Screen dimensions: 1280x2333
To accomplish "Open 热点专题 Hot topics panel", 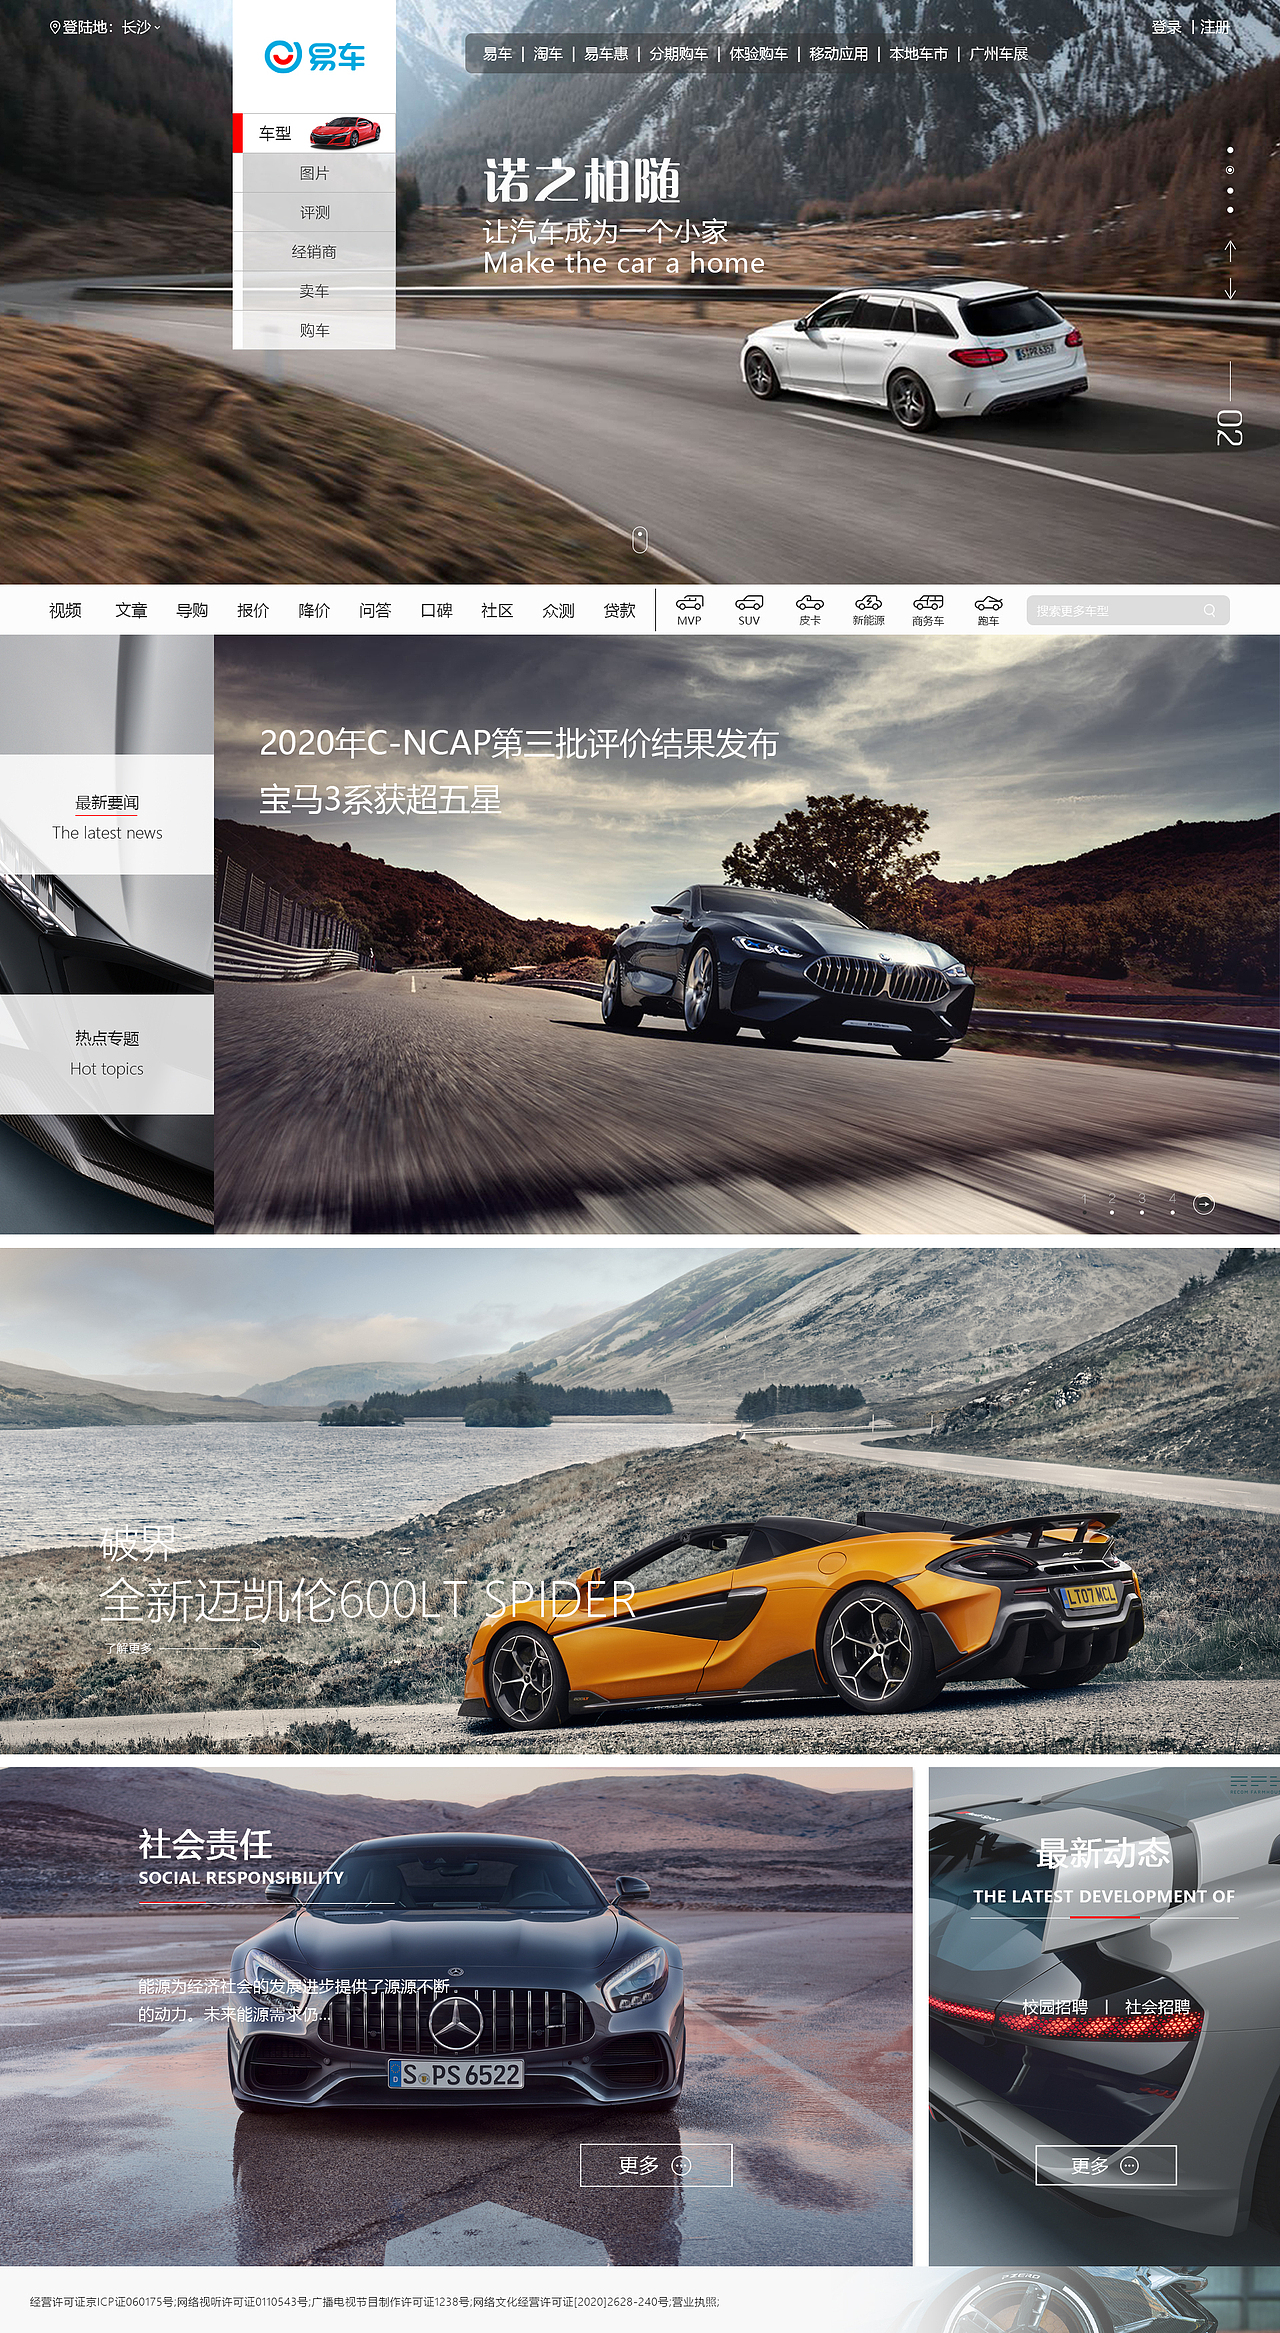I will (x=107, y=1054).
